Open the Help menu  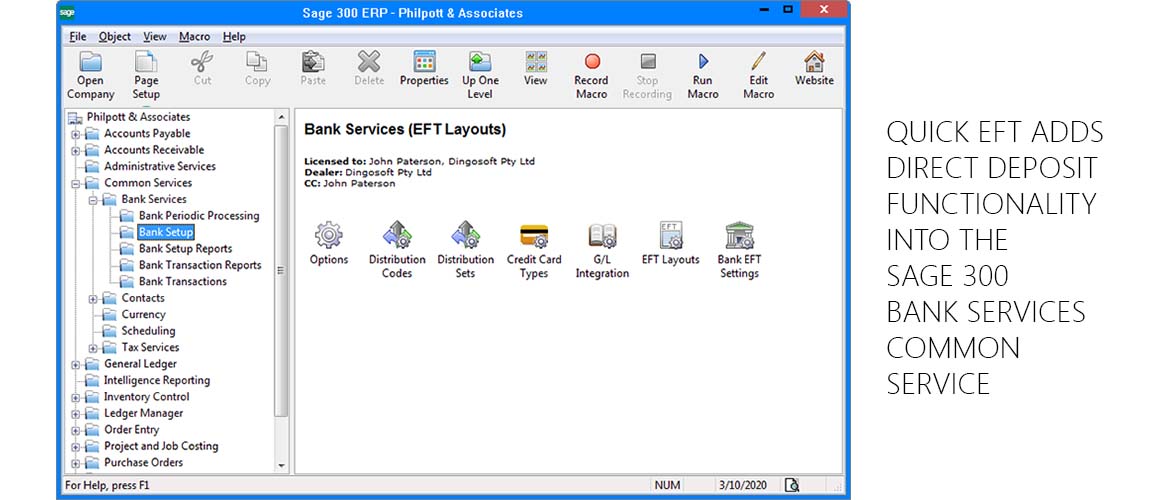pyautogui.click(x=234, y=37)
